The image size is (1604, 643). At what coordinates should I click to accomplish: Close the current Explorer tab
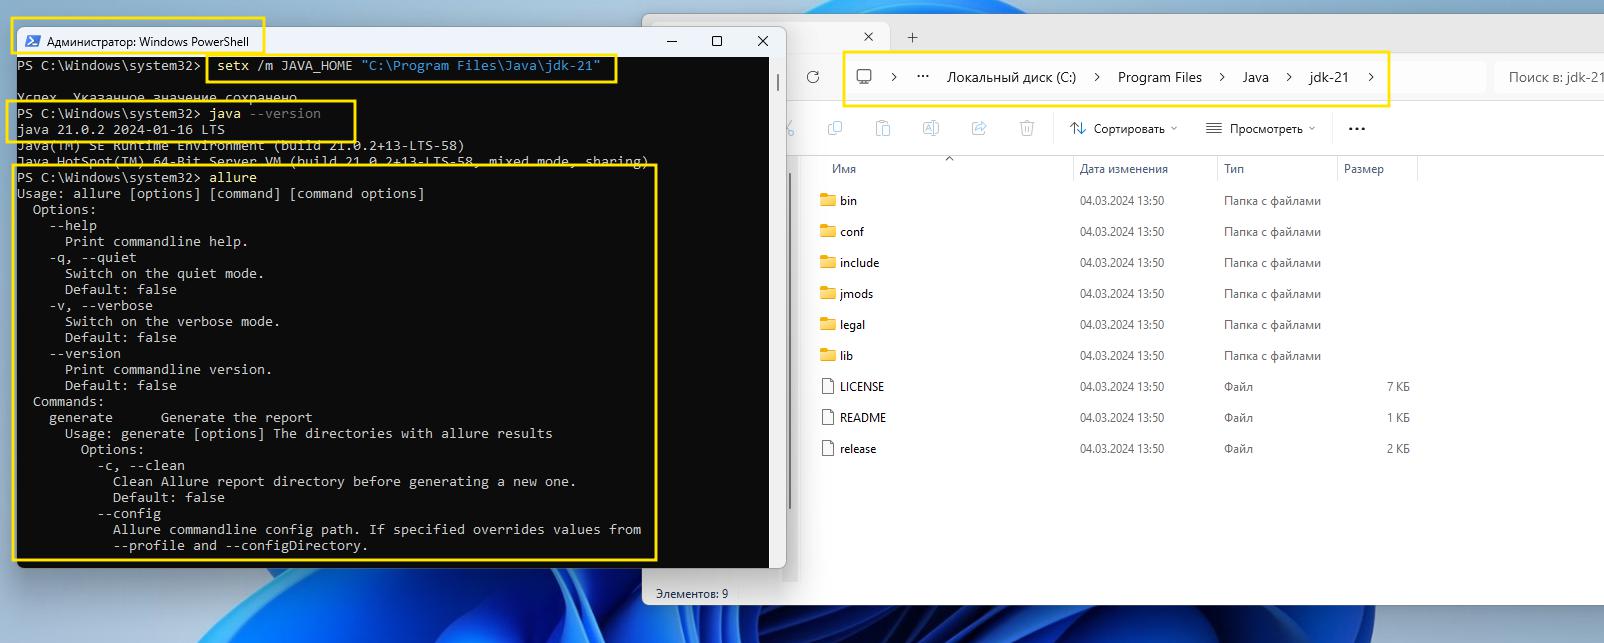point(868,37)
